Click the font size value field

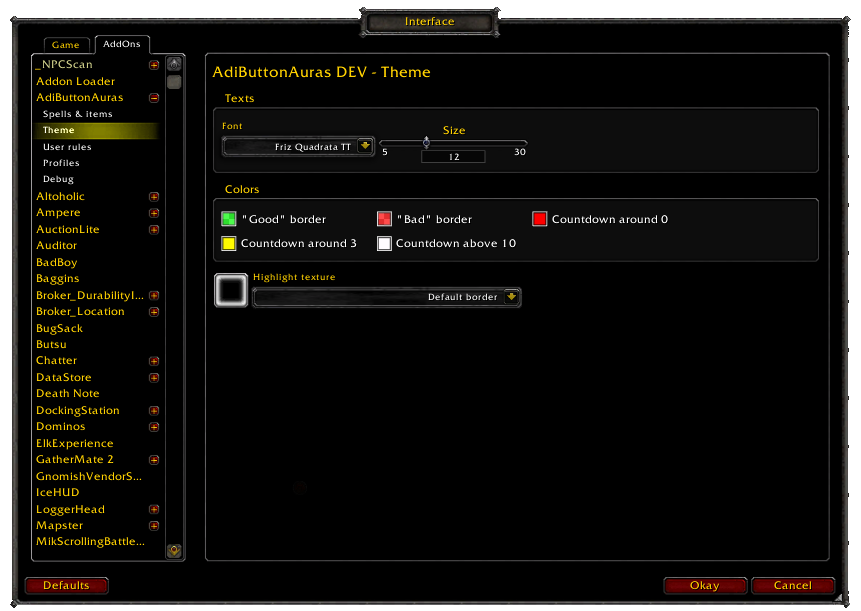(x=453, y=157)
